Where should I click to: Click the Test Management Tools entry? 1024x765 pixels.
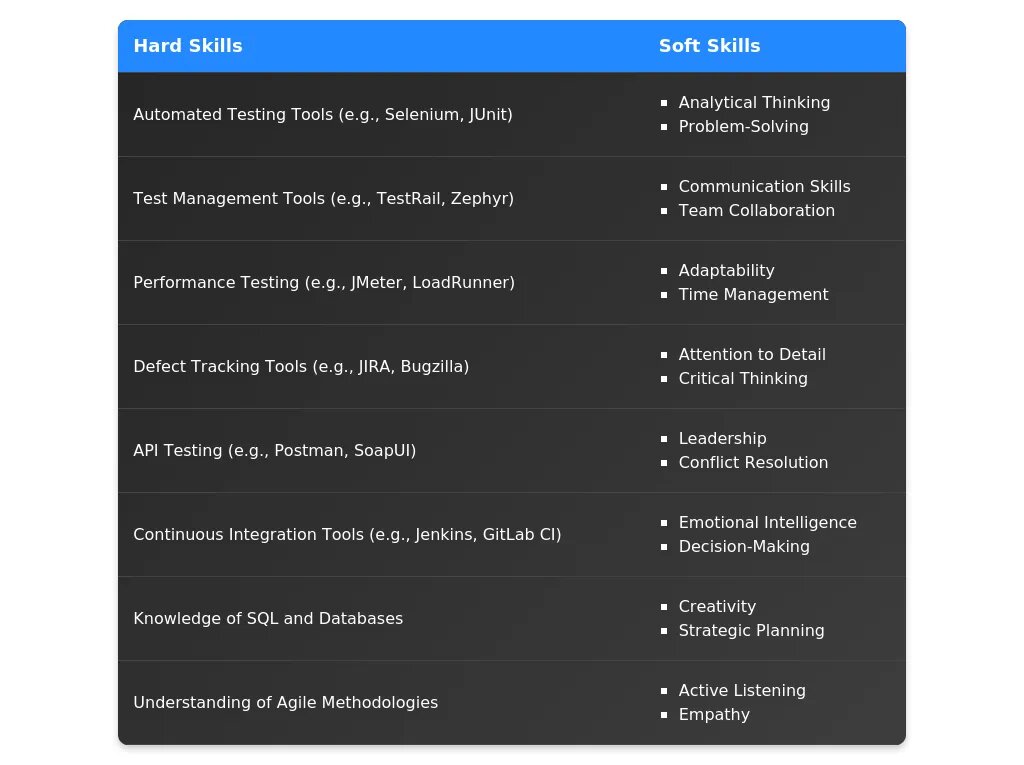click(323, 199)
